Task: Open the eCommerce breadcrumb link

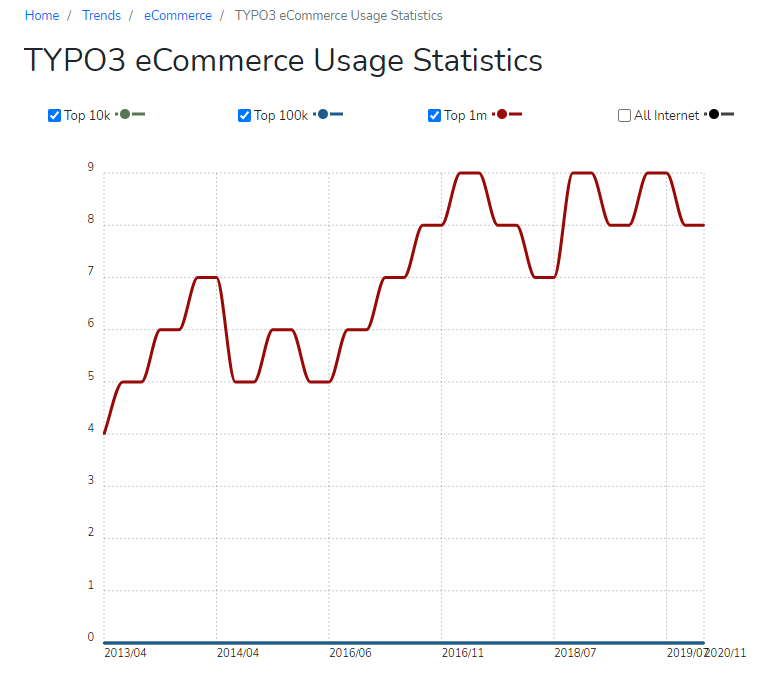Action: (178, 16)
